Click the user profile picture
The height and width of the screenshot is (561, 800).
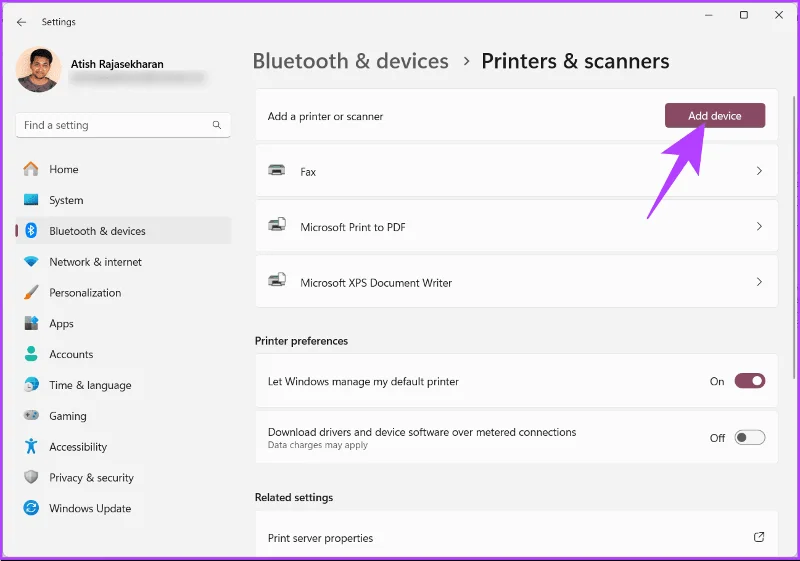click(38, 70)
